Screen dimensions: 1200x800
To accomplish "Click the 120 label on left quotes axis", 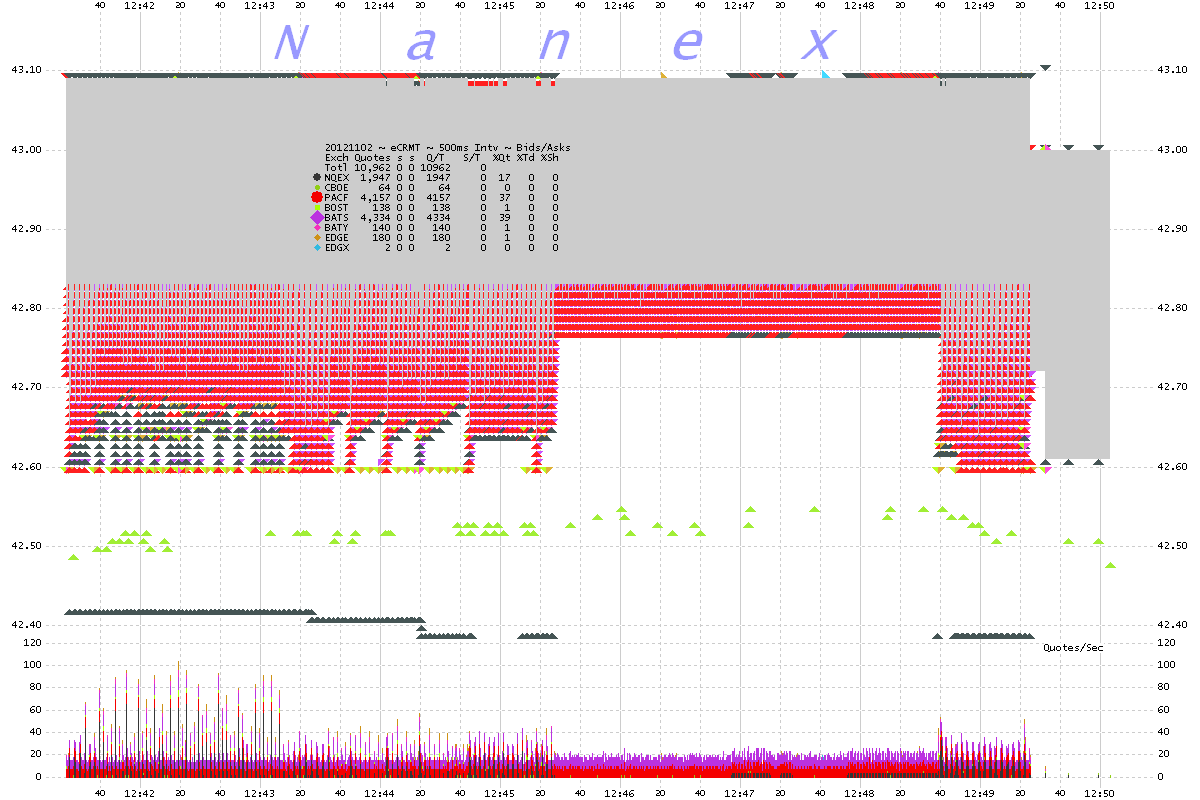I will (x=34, y=643).
